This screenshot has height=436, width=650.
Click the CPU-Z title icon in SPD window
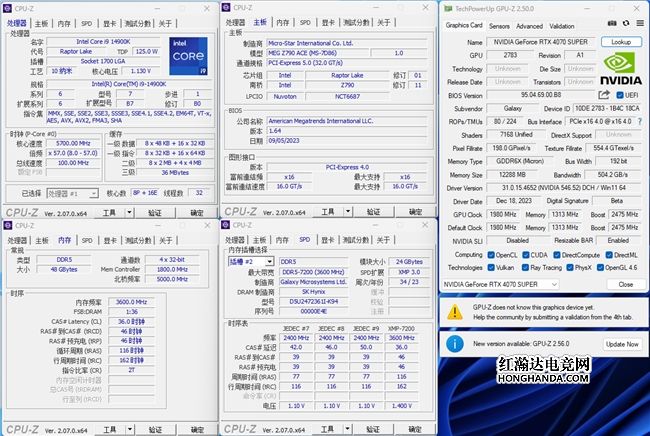click(x=227, y=226)
